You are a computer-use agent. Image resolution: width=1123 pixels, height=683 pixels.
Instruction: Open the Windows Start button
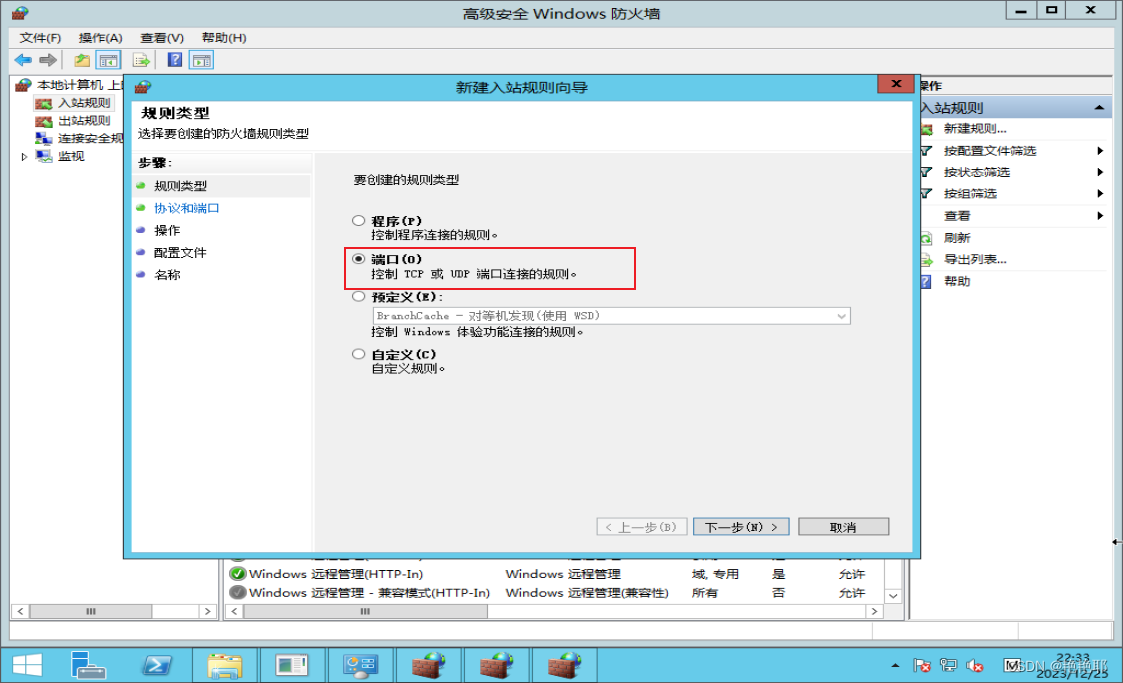point(27,665)
